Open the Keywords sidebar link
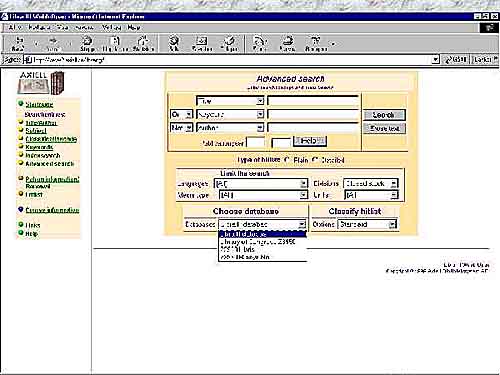This screenshot has width=500, height=375. (x=39, y=147)
